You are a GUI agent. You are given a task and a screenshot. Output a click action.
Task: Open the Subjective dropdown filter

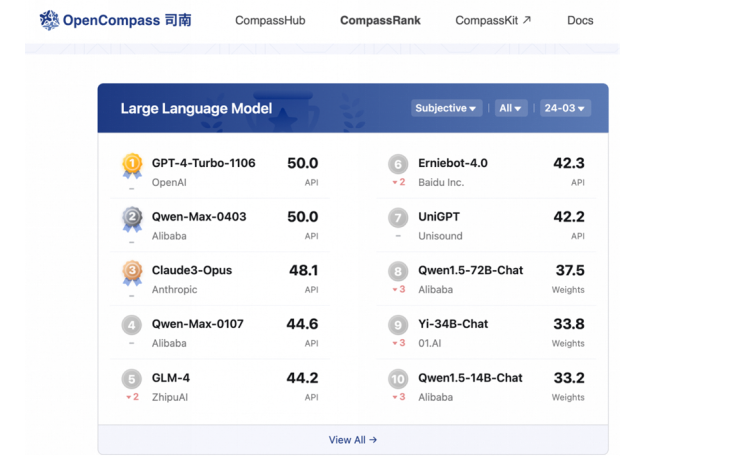pos(446,108)
